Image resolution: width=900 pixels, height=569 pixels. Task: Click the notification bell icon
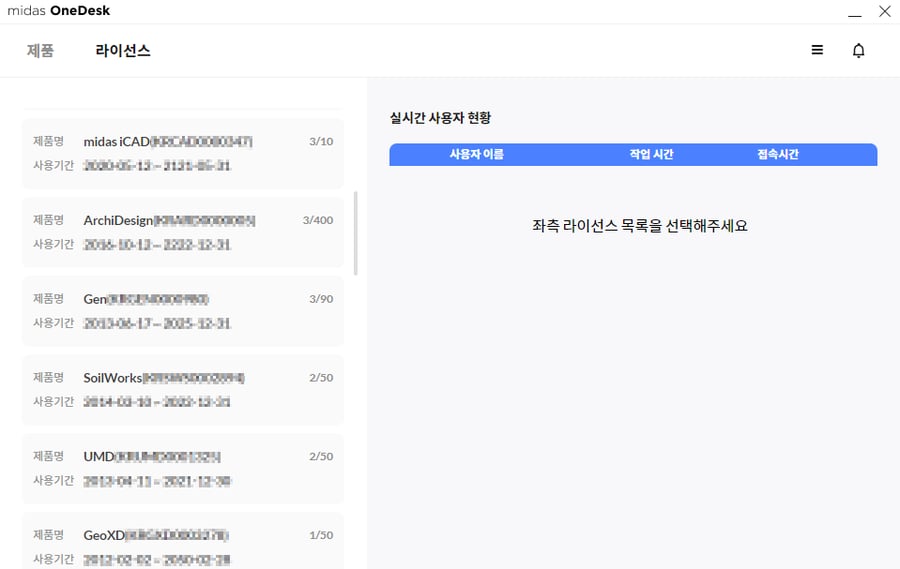[858, 50]
